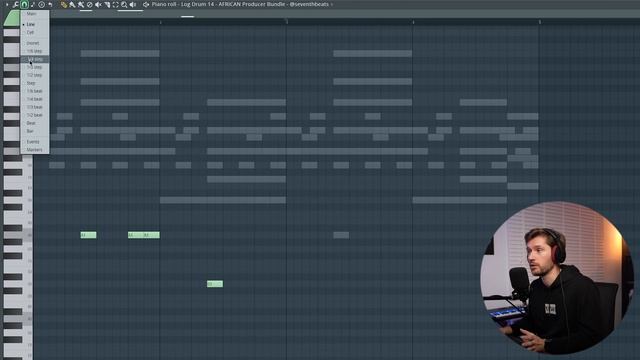Click the circled-dot icon beside the stamp tool

click(41, 4)
